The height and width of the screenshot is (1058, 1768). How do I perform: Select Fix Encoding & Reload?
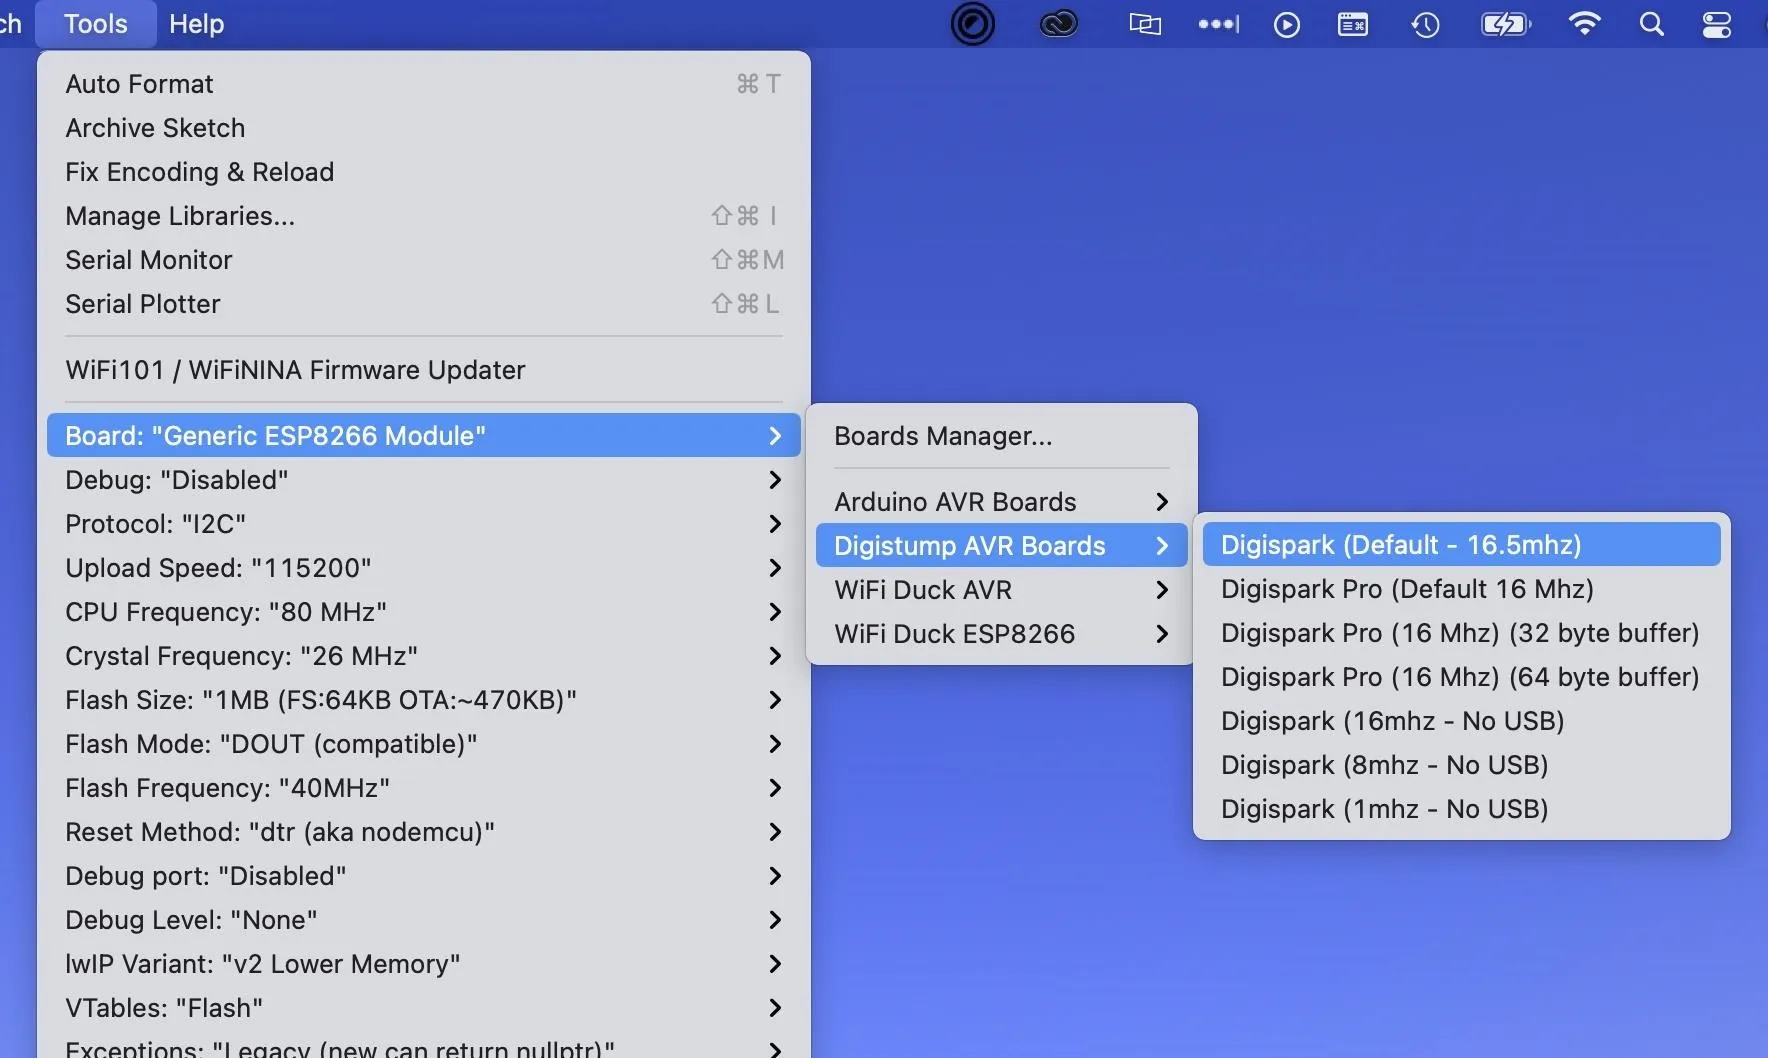pos(424,172)
